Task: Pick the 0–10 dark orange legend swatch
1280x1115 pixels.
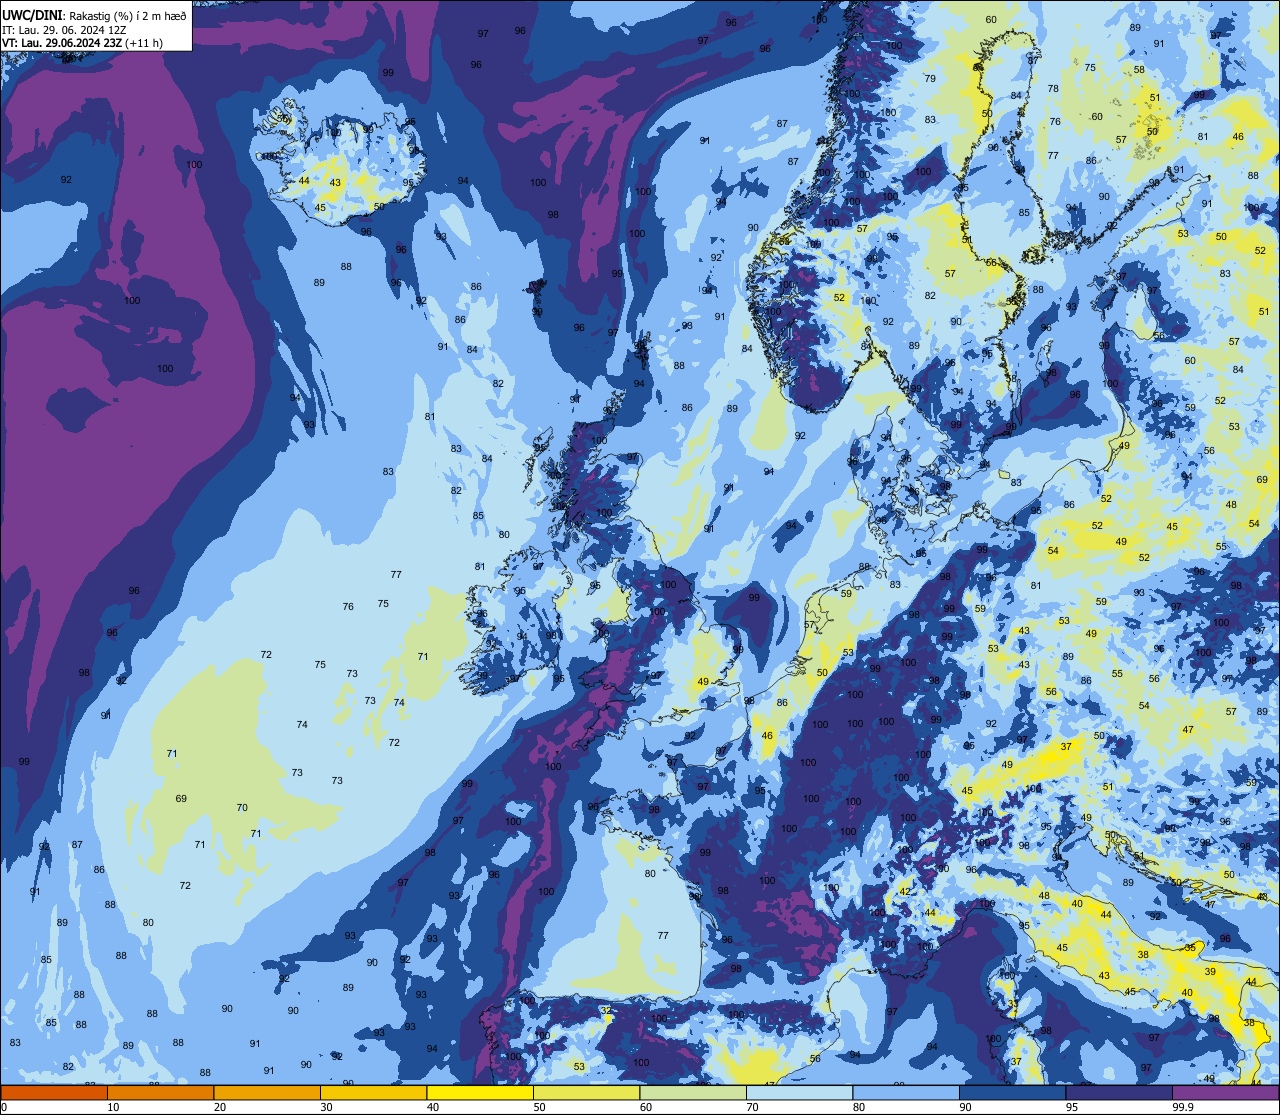Action: coord(54,1093)
